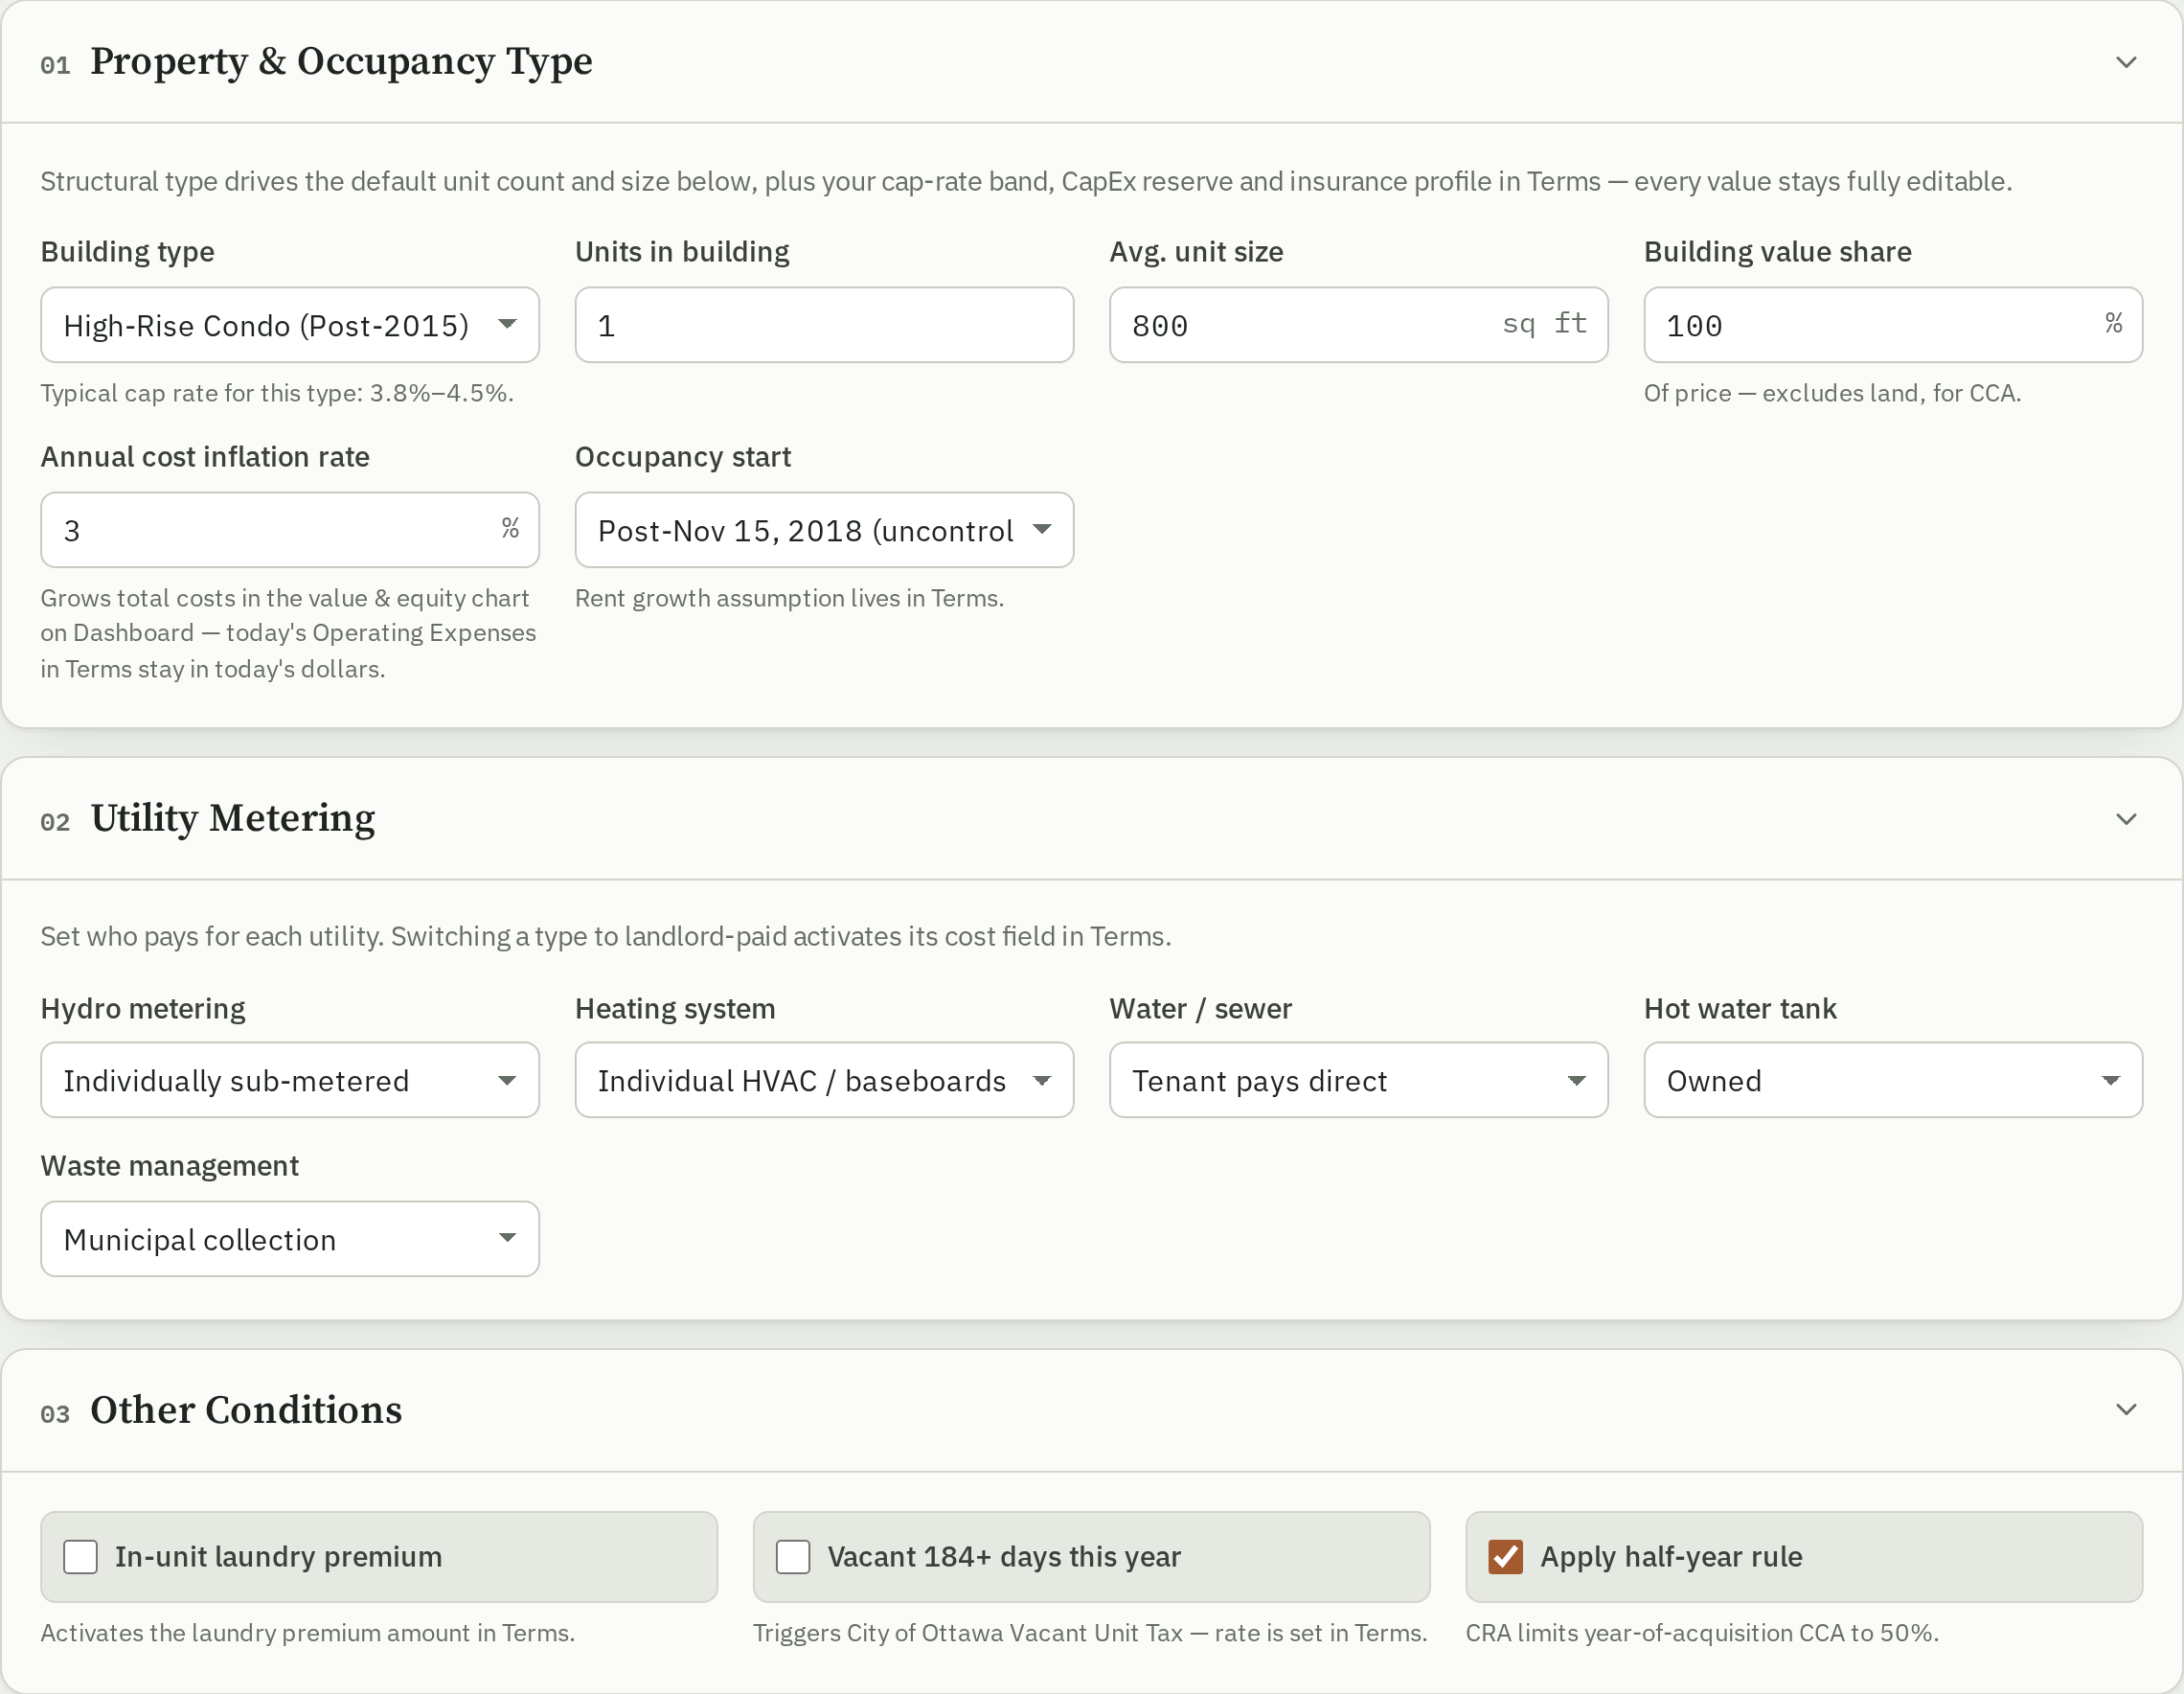The image size is (2184, 1694).
Task: Click the 'Activates the laundry premium amount' note
Action: tap(307, 1633)
